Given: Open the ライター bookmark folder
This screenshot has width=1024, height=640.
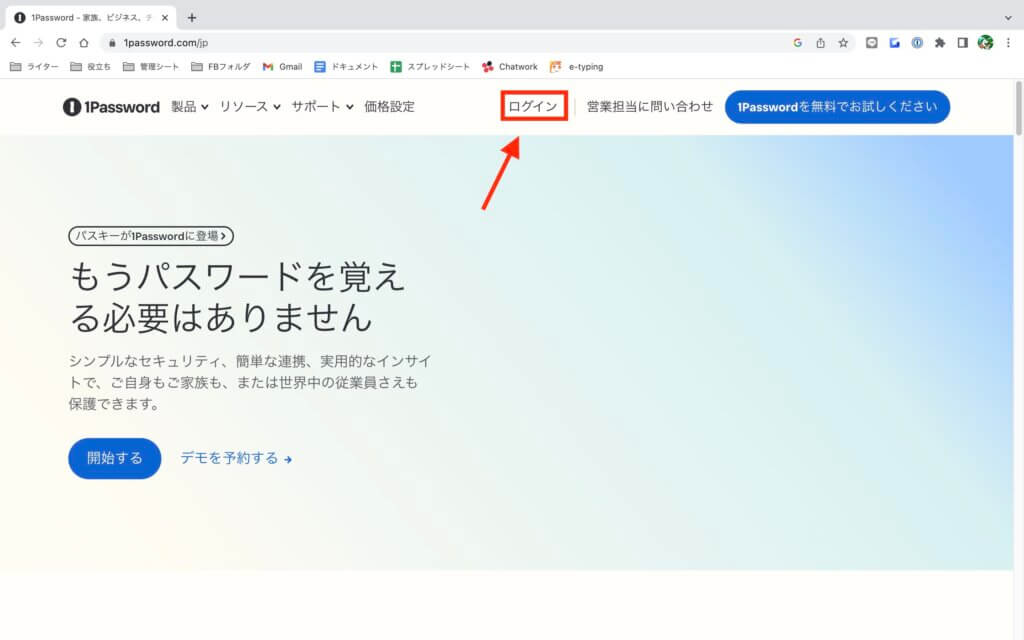Looking at the screenshot, I should click(35, 67).
